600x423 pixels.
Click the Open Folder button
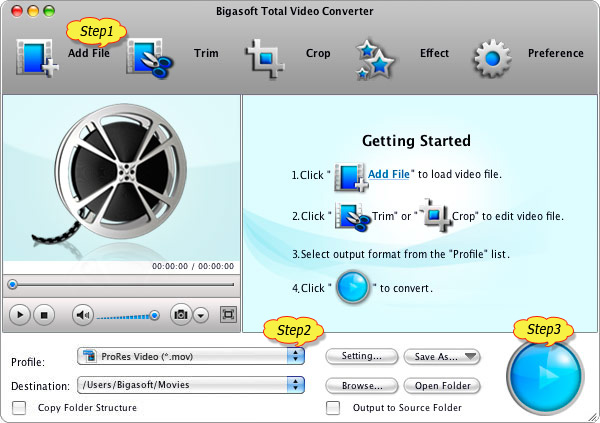(x=442, y=385)
